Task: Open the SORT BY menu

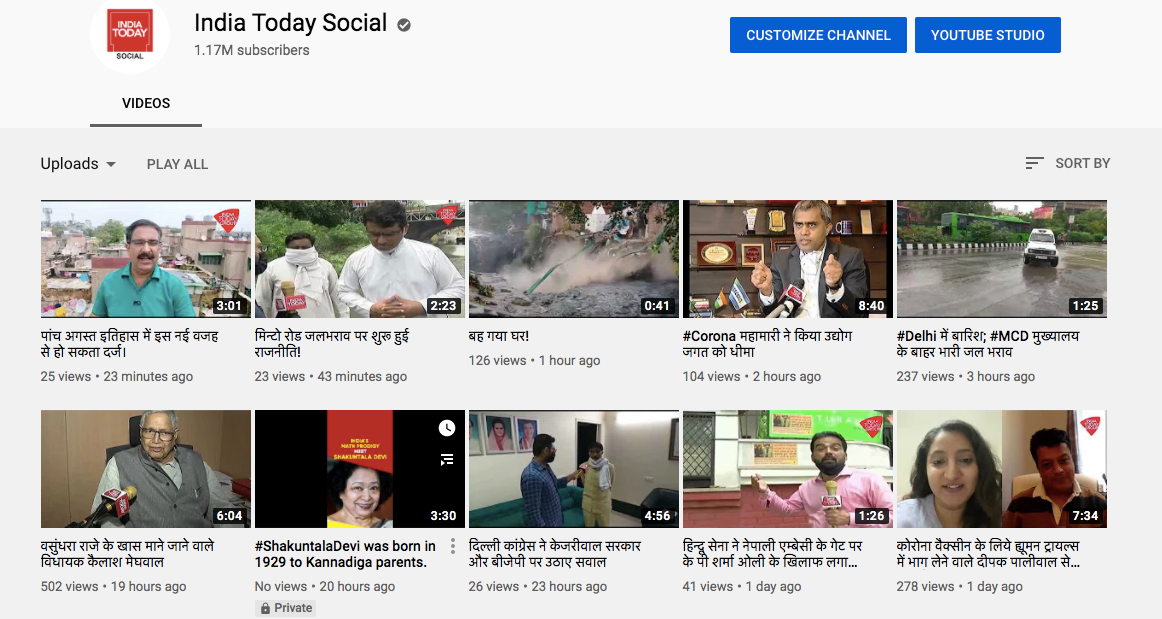Action: click(x=1068, y=163)
